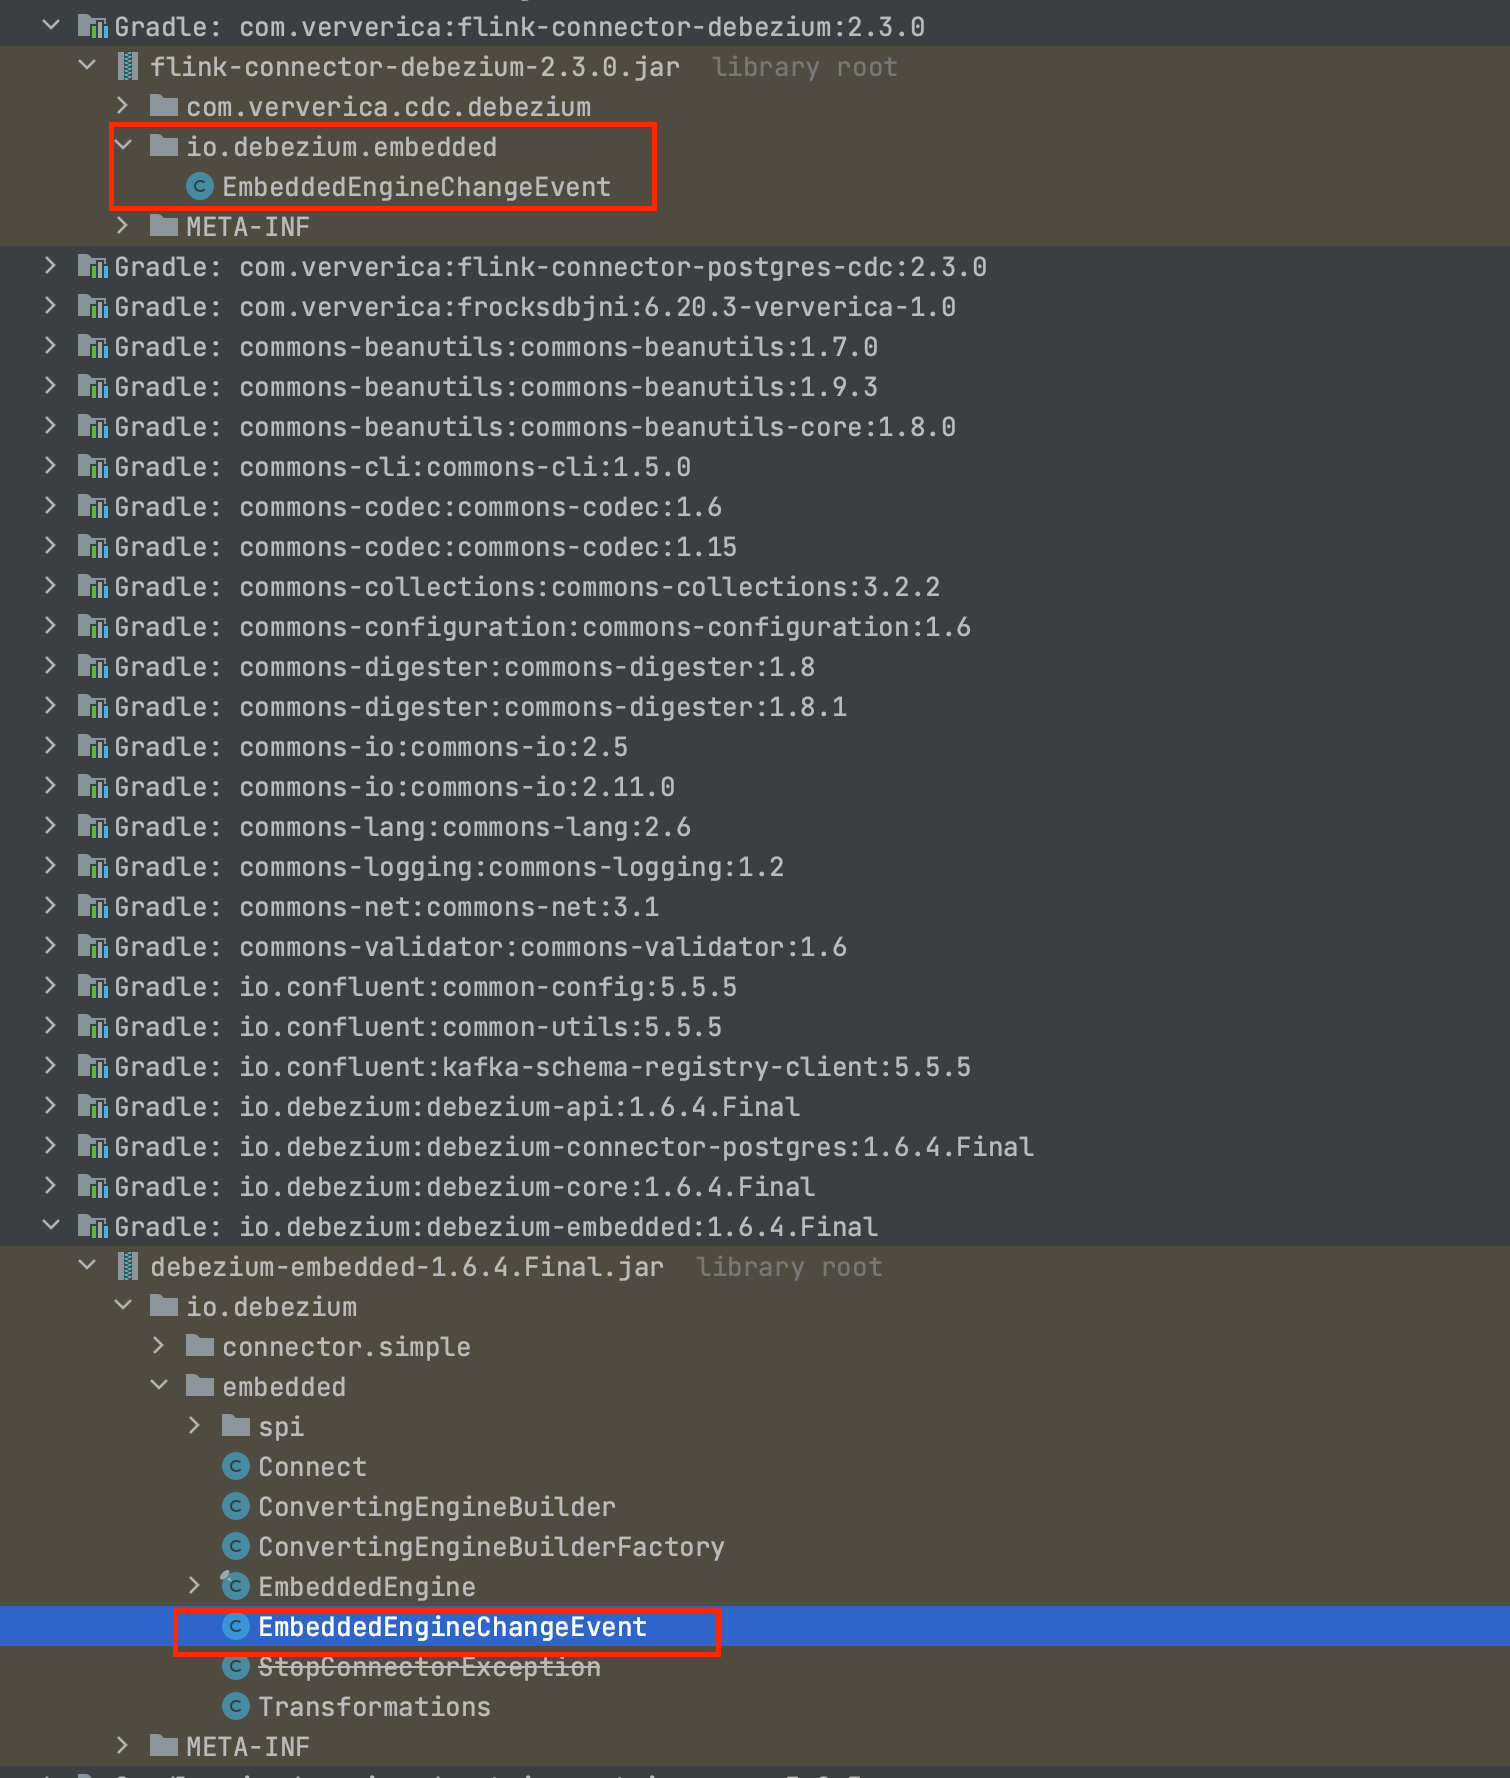Click the EmbeddedEngine class icon
The width and height of the screenshot is (1510, 1778).
click(236, 1586)
